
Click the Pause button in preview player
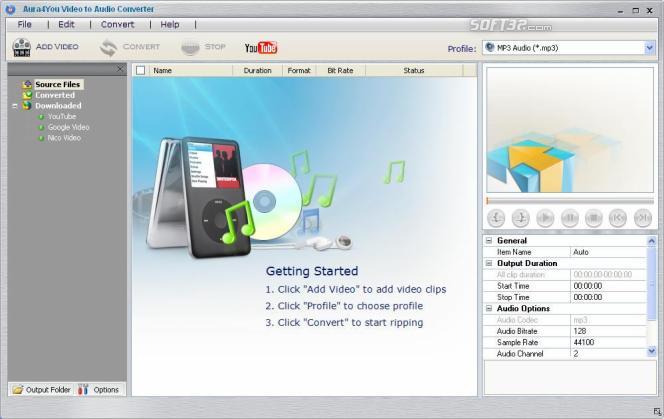[570, 218]
